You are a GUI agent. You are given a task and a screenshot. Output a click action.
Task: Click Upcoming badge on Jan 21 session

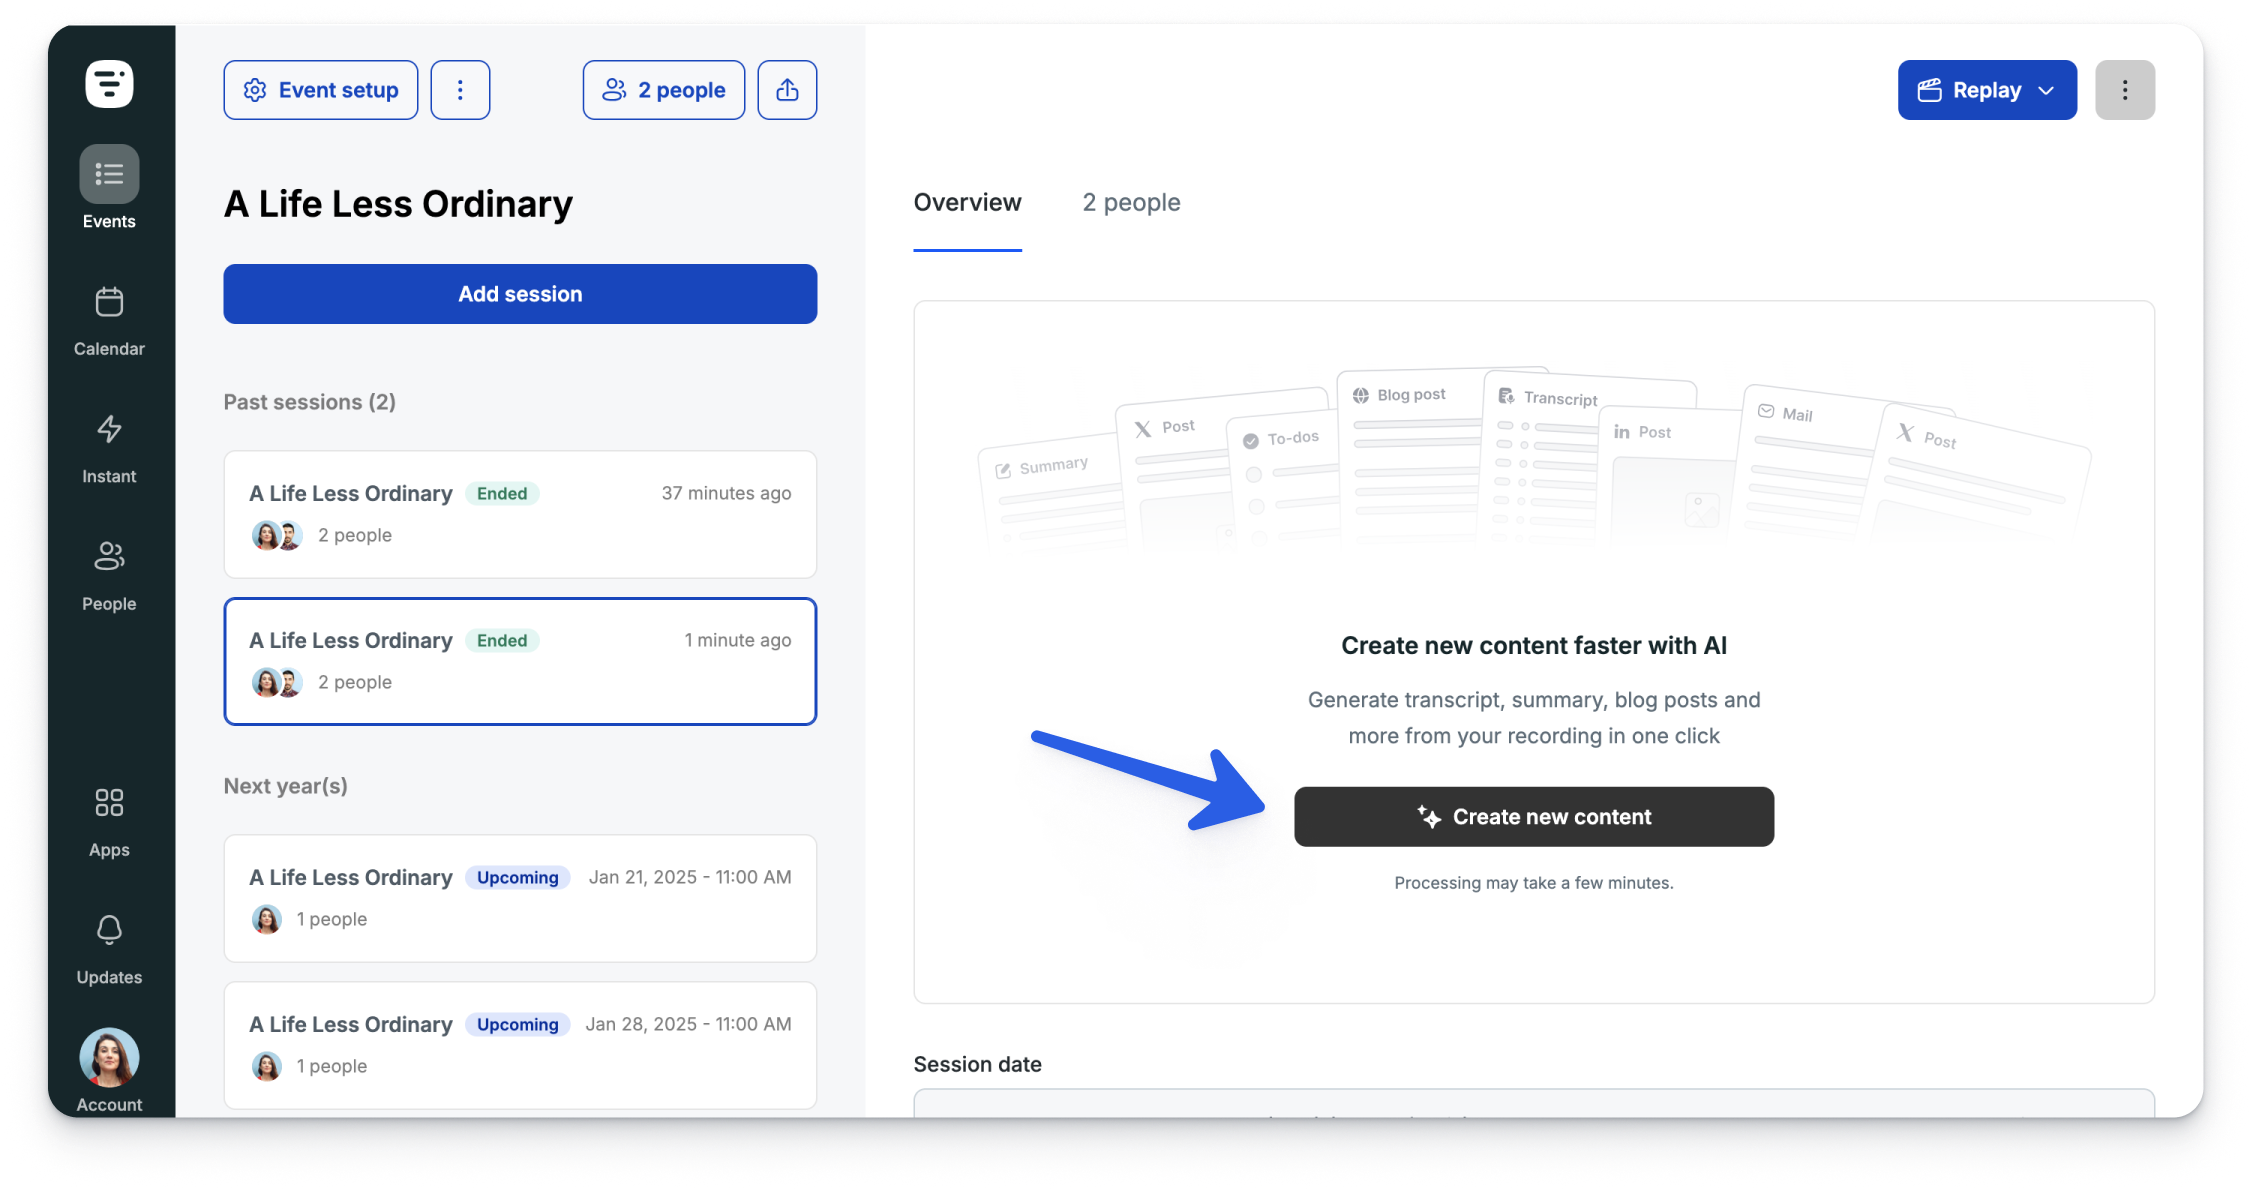click(x=518, y=878)
